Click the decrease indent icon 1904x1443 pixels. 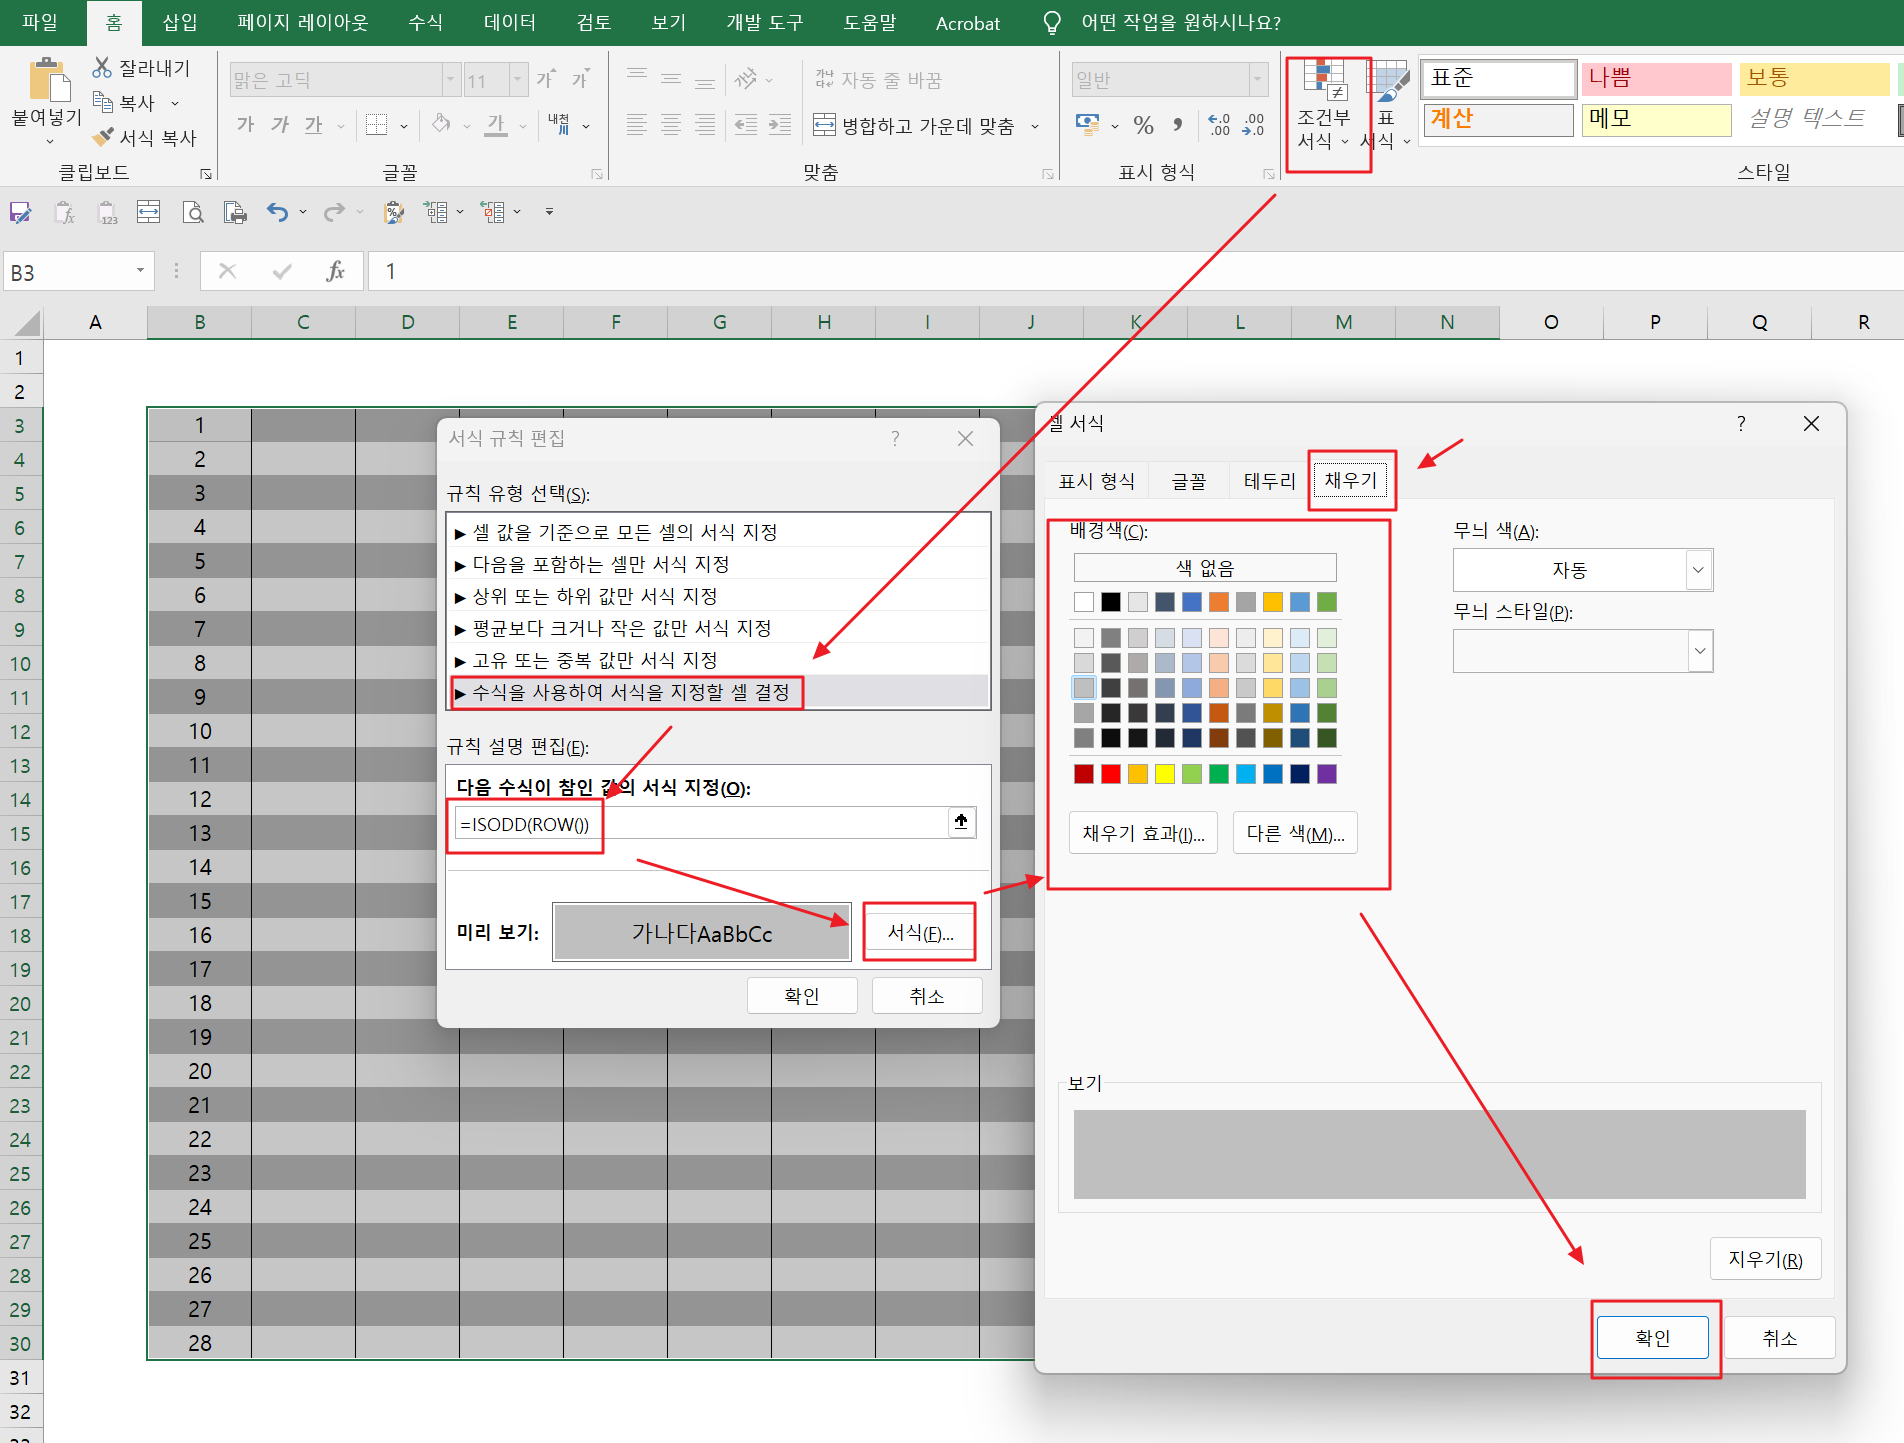(x=746, y=125)
